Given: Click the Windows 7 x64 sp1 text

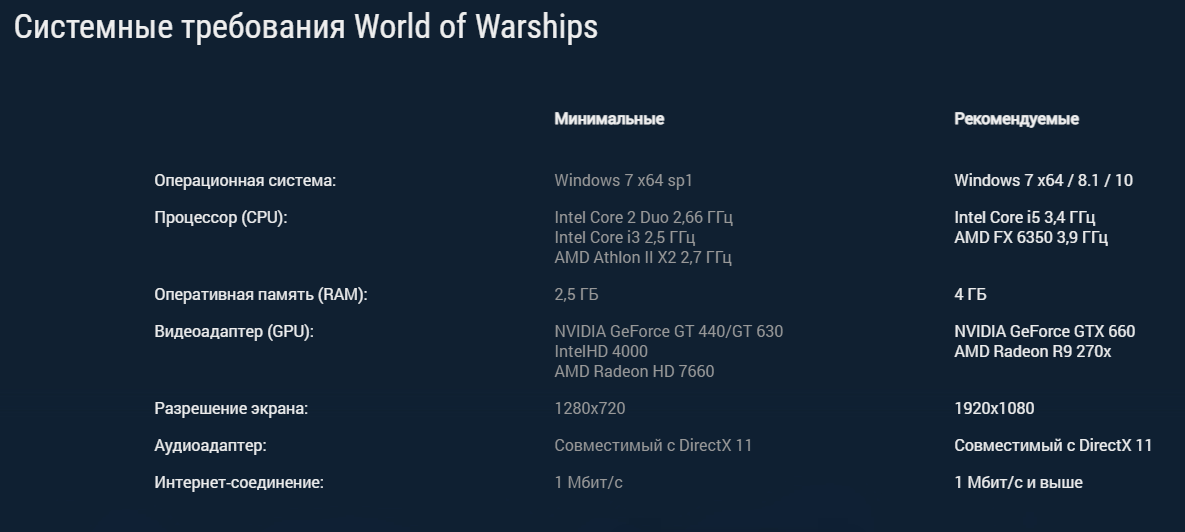Looking at the screenshot, I should pos(623,181).
